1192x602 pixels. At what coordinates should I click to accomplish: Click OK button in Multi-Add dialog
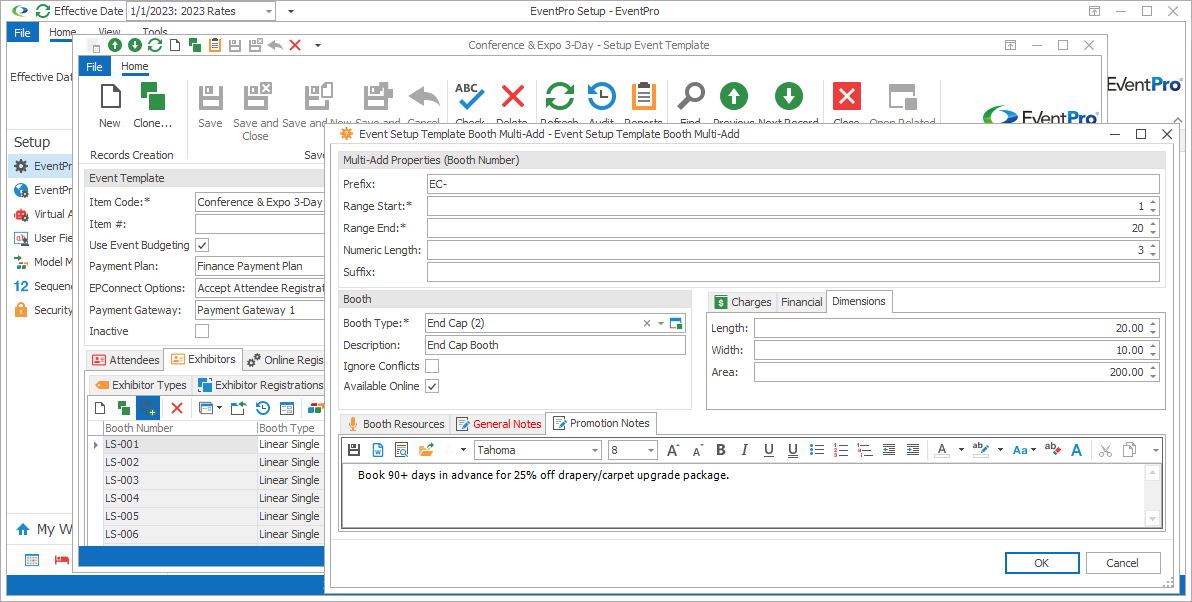1041,562
